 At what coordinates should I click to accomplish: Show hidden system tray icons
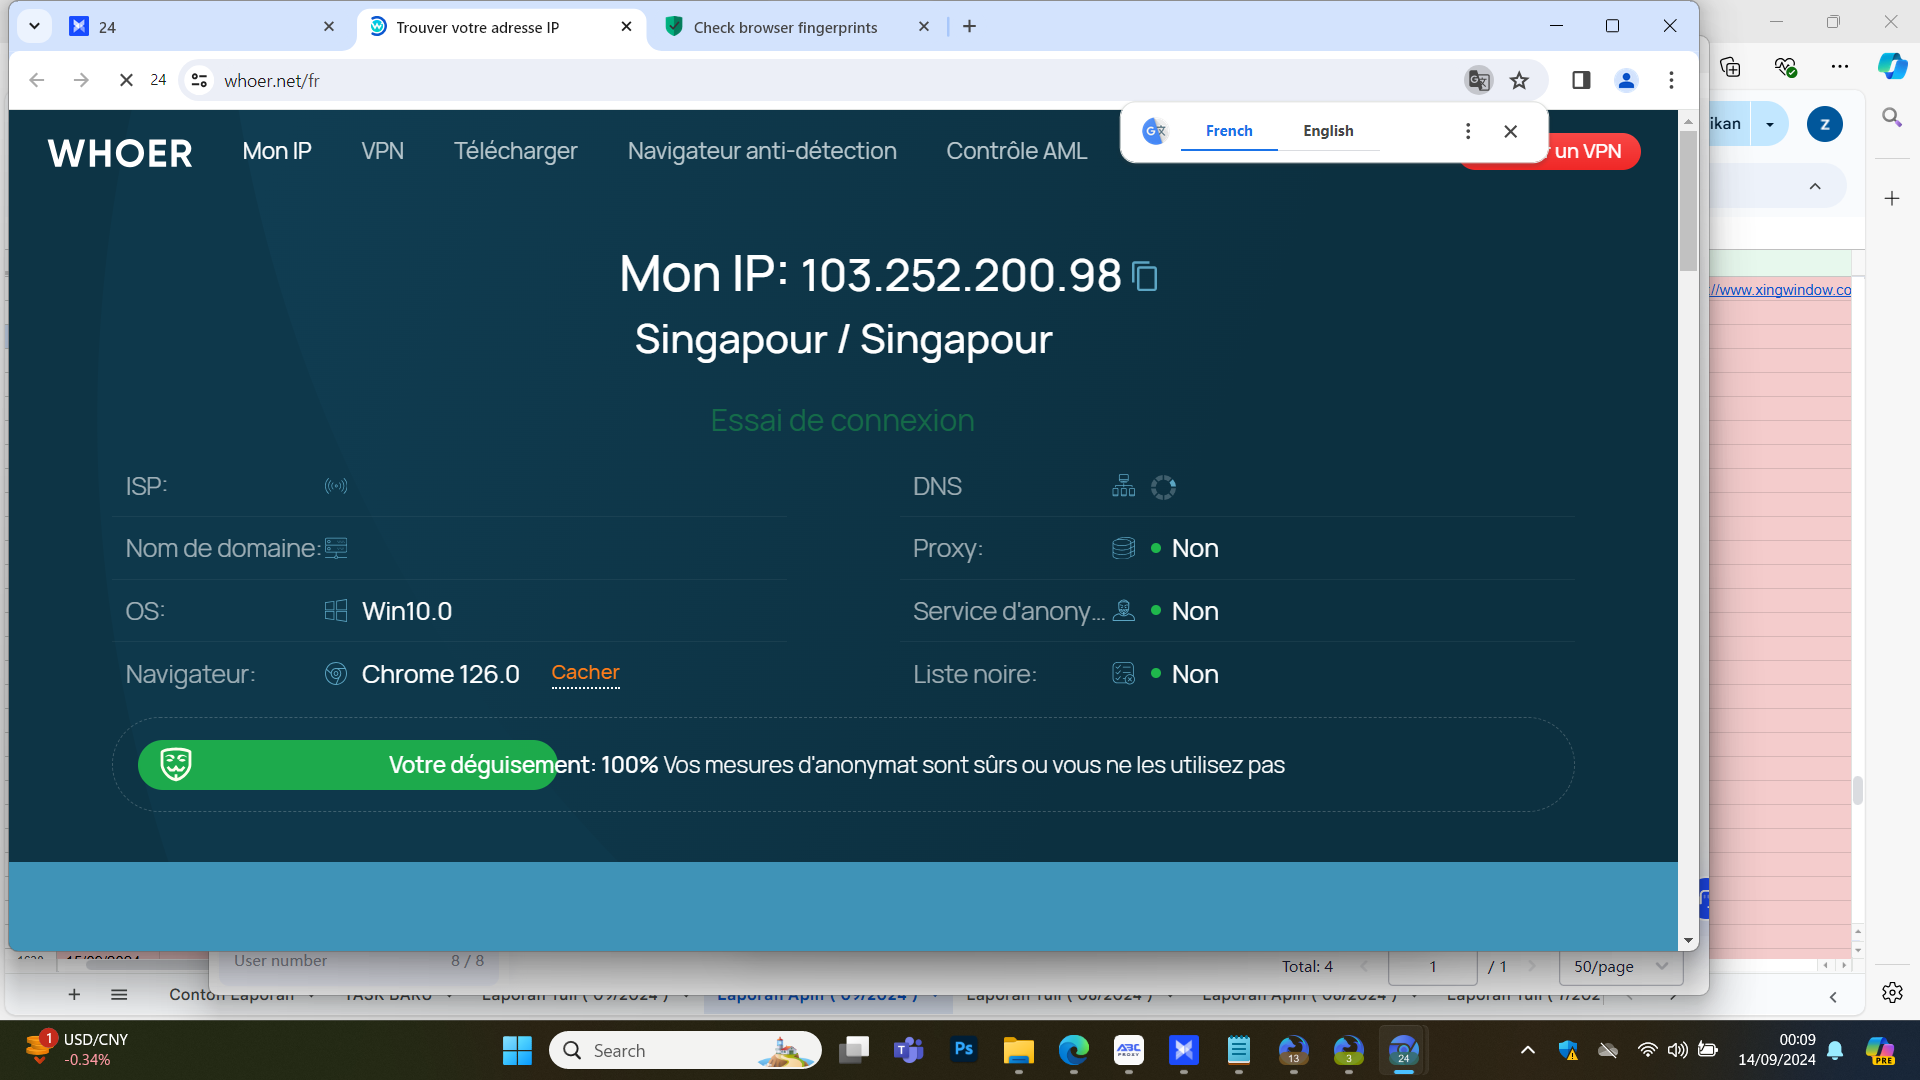[x=1527, y=1050]
